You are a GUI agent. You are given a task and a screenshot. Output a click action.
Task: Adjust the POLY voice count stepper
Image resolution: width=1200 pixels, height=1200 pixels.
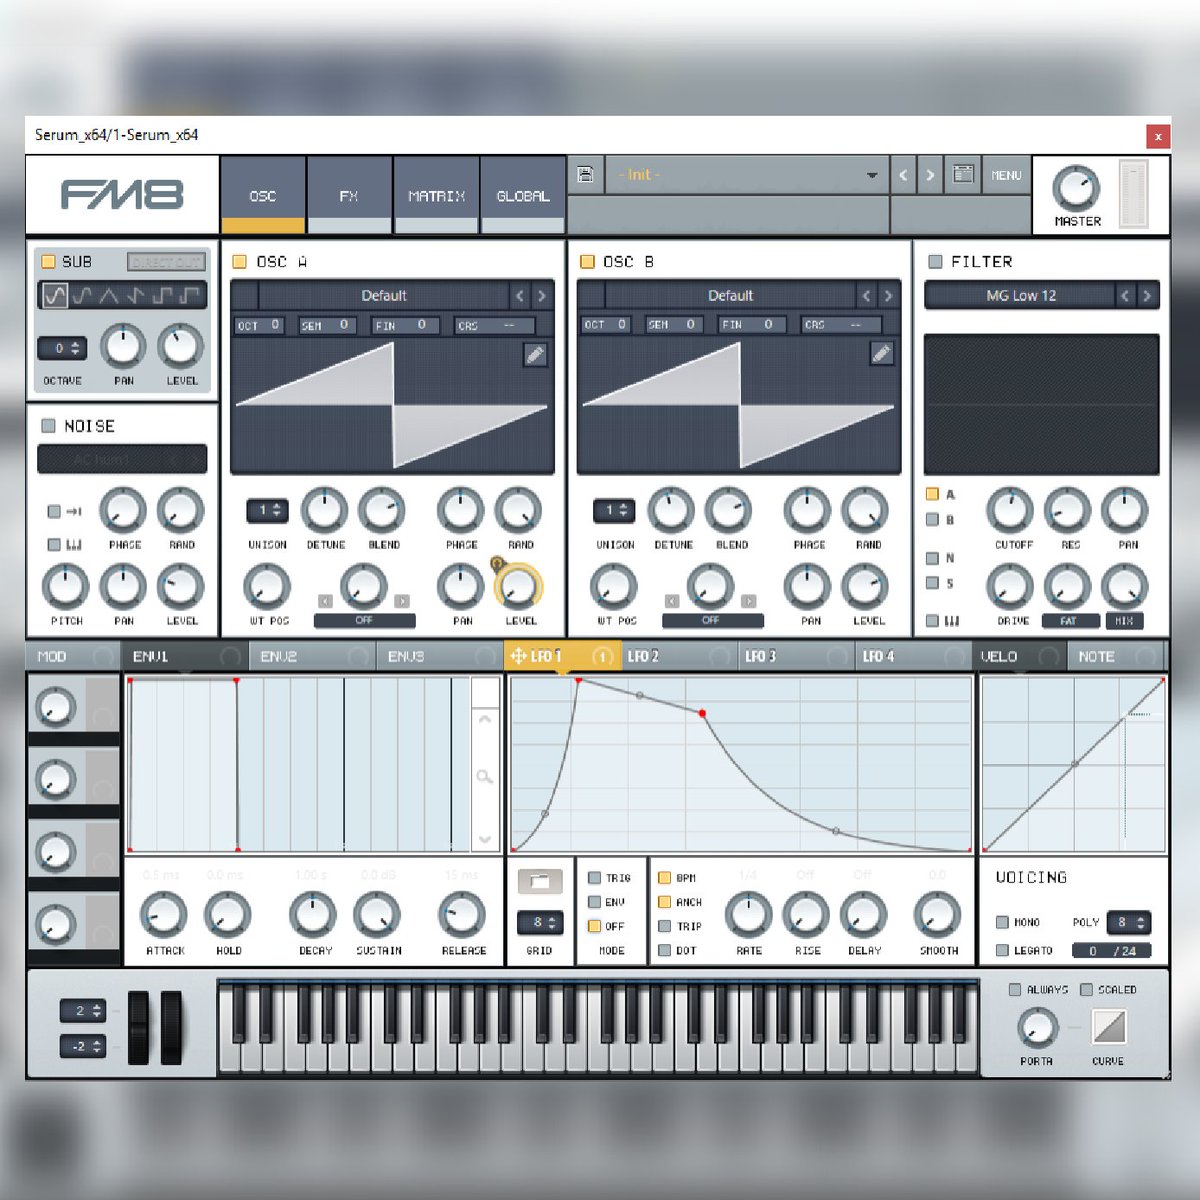[1129, 922]
